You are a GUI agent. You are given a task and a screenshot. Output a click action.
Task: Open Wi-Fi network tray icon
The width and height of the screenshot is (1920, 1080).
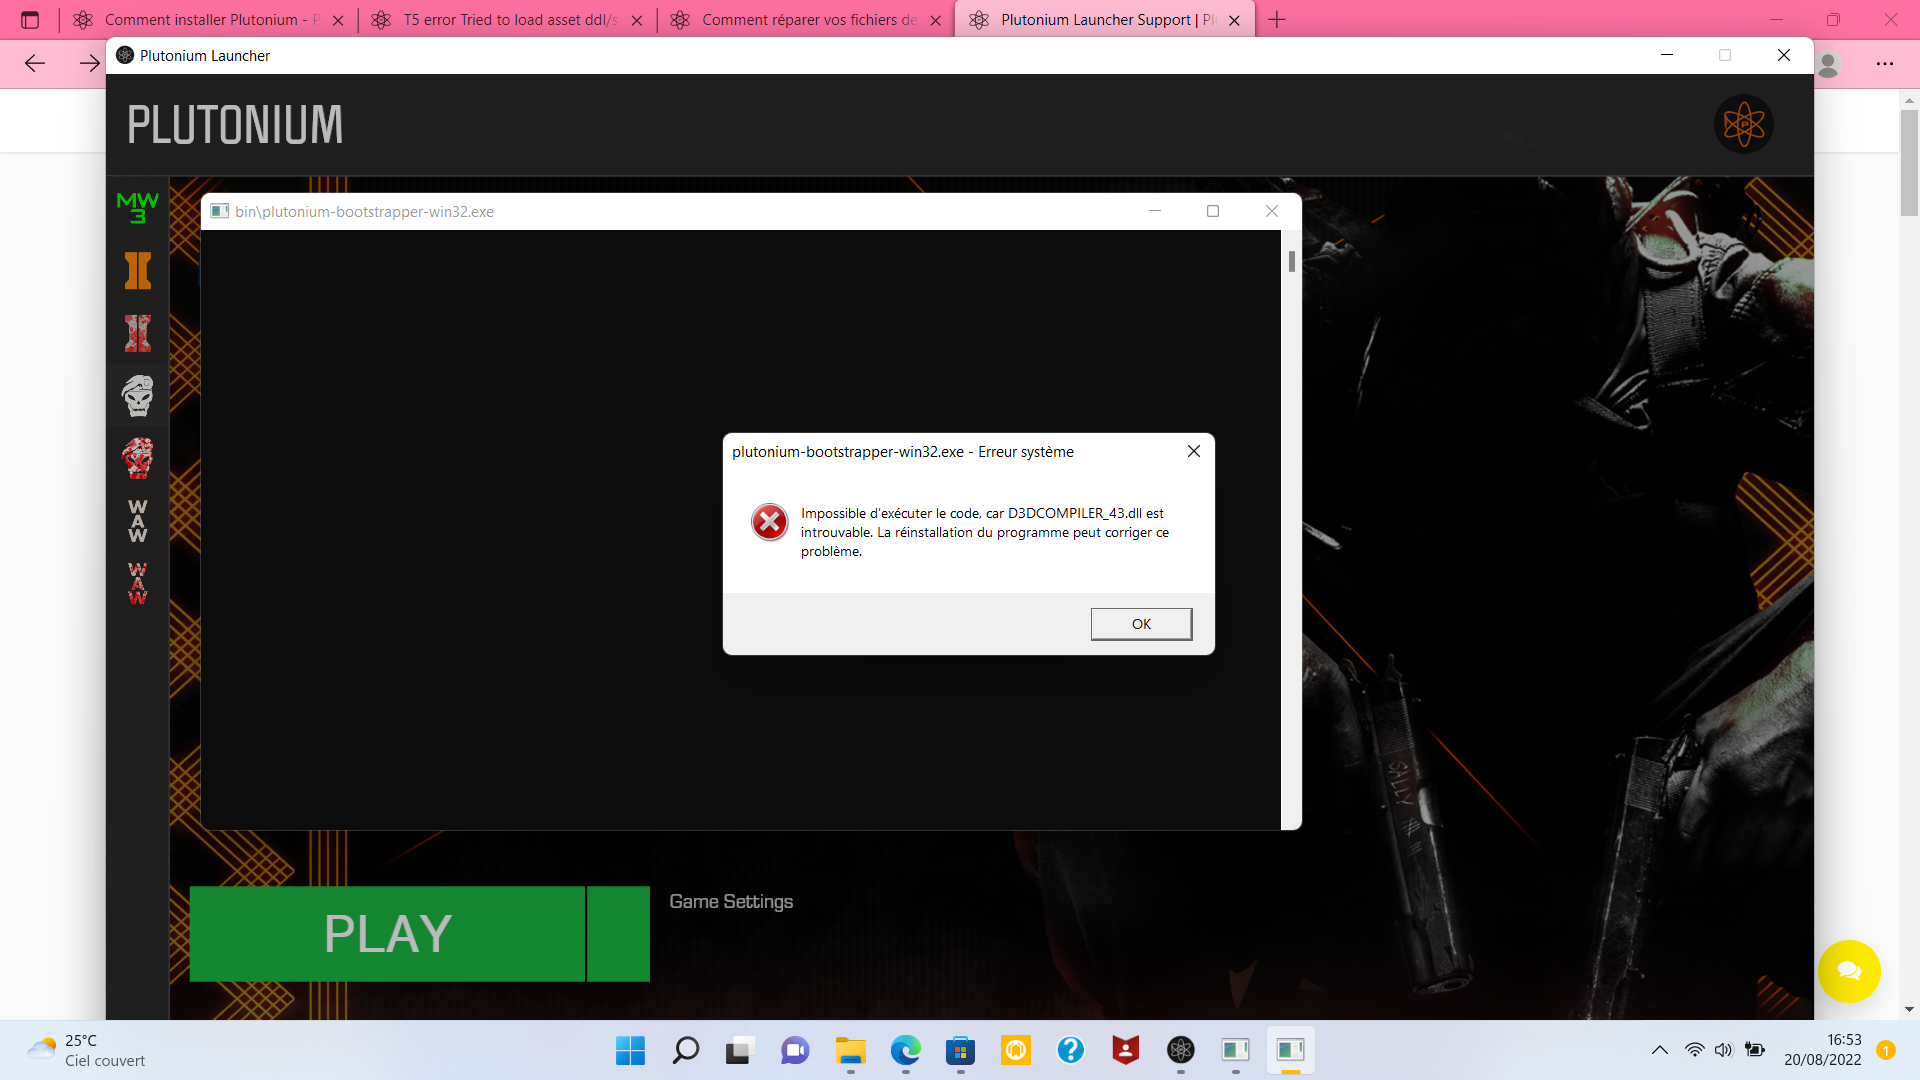1695,1050
